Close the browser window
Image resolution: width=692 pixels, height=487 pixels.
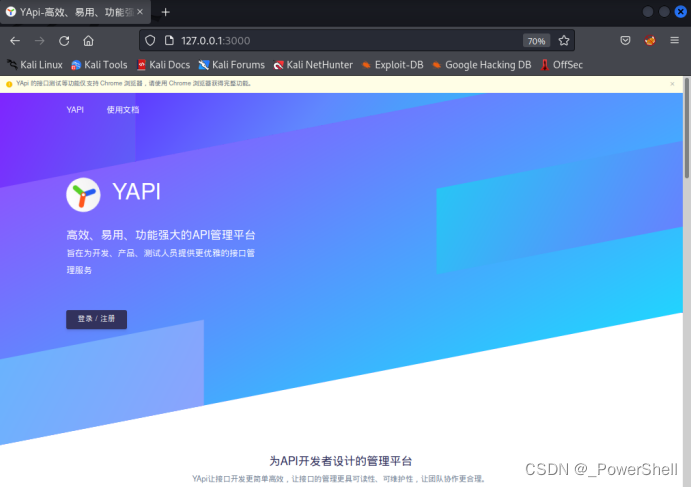681,12
